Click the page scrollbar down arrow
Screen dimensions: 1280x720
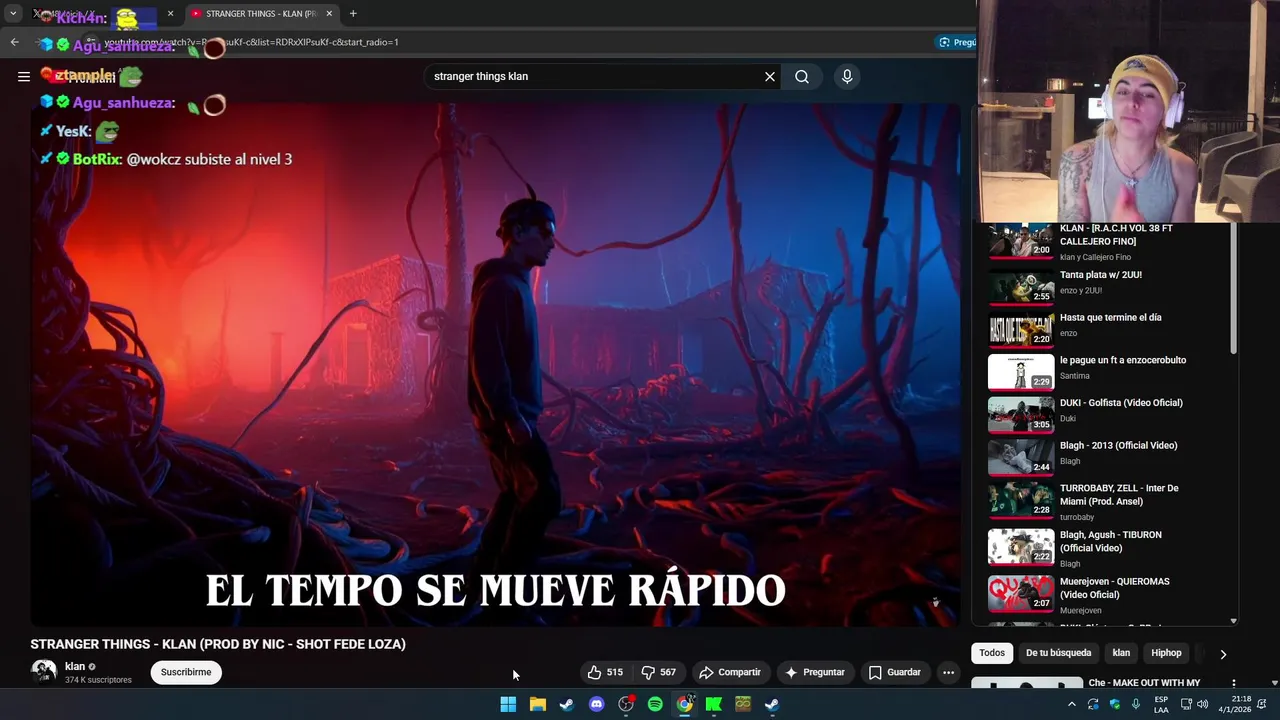(x=1275, y=683)
